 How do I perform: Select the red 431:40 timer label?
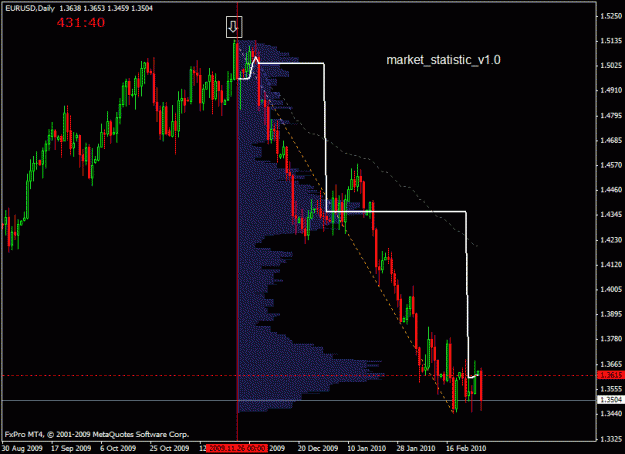[81, 22]
